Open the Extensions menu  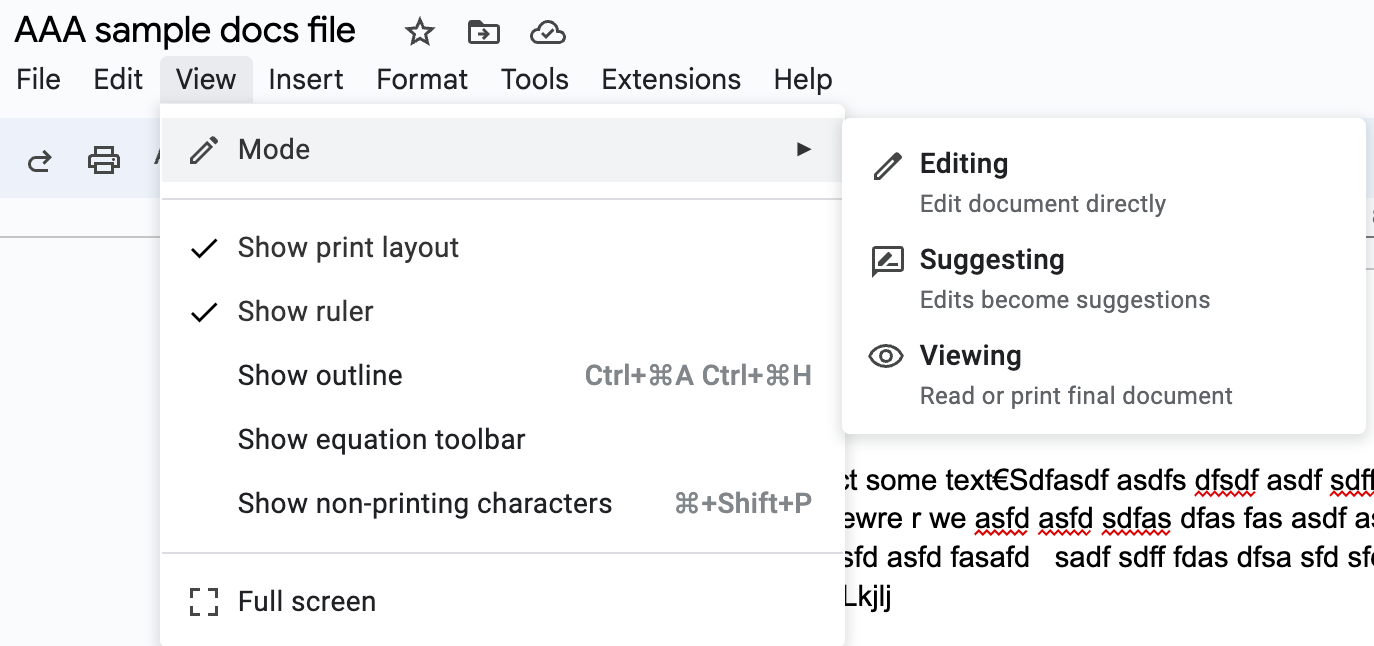671,80
